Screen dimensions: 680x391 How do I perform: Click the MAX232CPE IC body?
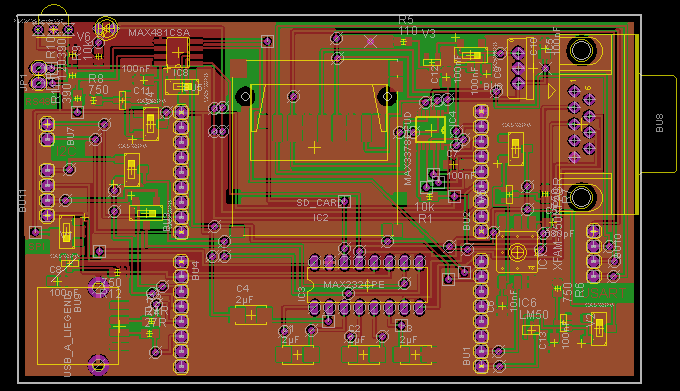click(x=367, y=285)
